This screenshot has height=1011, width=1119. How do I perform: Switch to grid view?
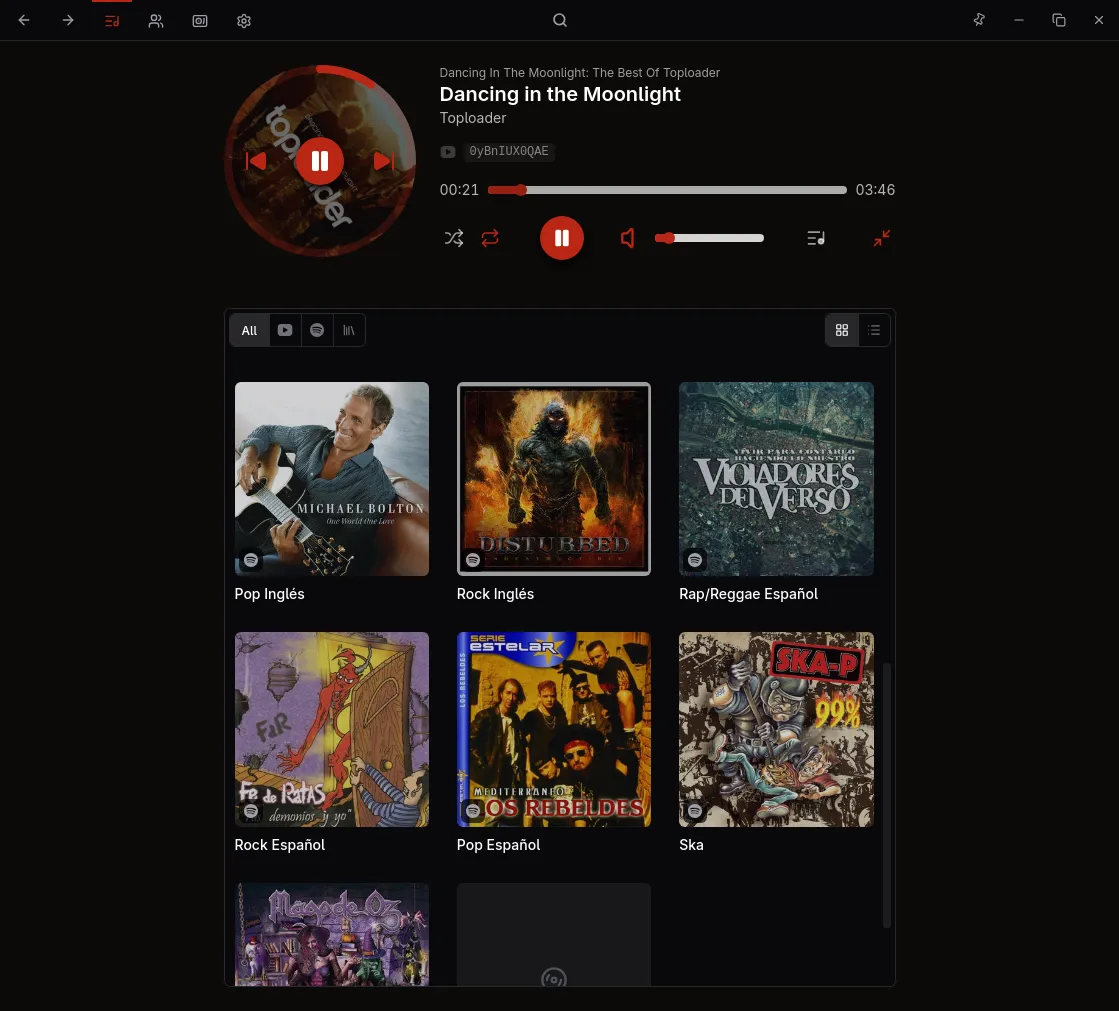click(842, 330)
